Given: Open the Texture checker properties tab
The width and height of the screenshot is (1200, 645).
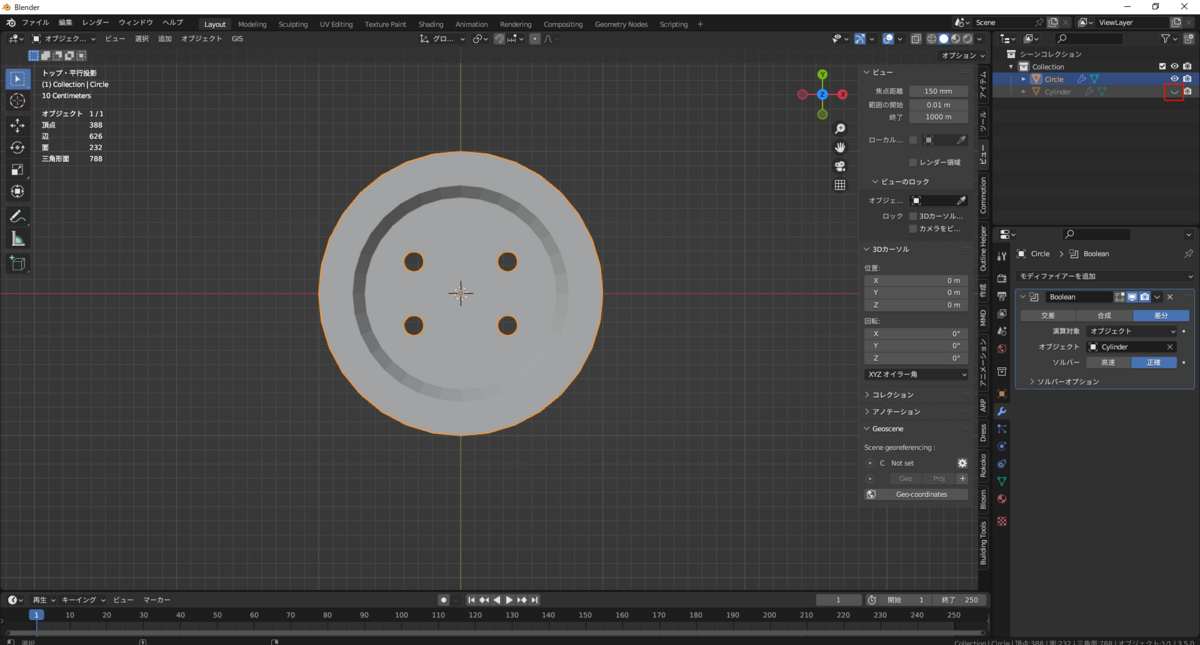Looking at the screenshot, I should [x=1002, y=521].
